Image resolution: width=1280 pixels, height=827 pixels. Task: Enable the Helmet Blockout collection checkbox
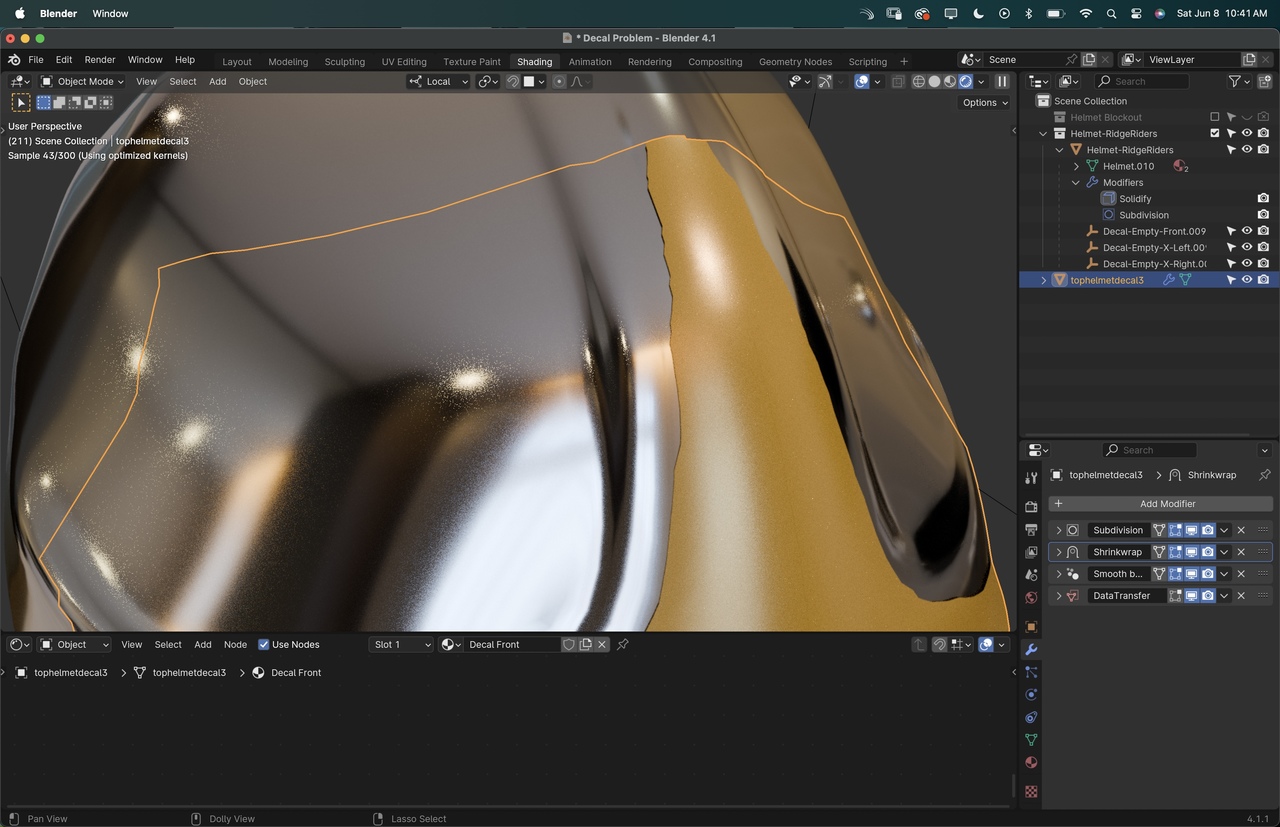pos(1215,117)
